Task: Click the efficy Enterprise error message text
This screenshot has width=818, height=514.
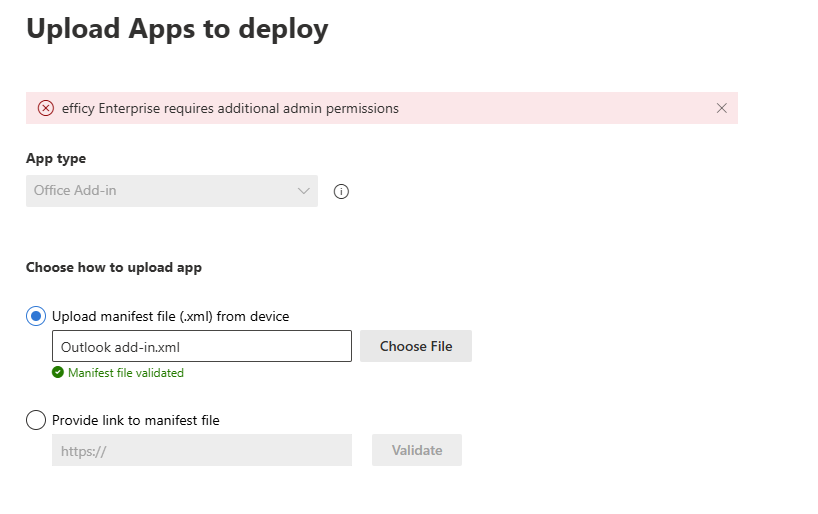Action: (x=230, y=109)
